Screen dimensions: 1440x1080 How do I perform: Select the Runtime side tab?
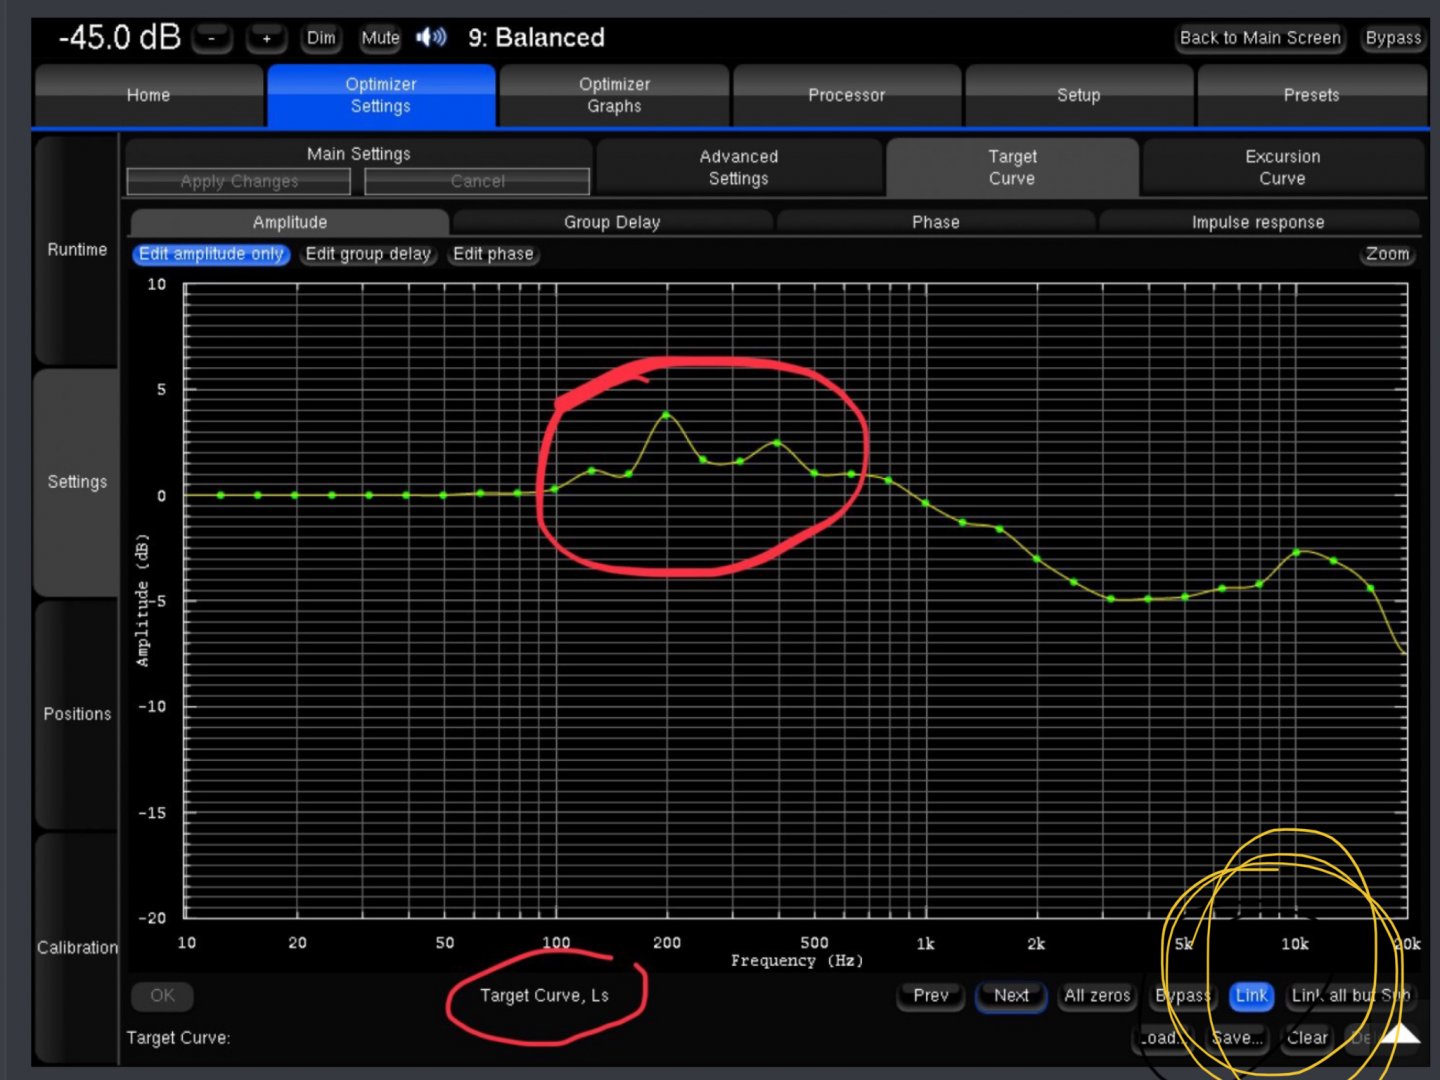pyautogui.click(x=77, y=250)
